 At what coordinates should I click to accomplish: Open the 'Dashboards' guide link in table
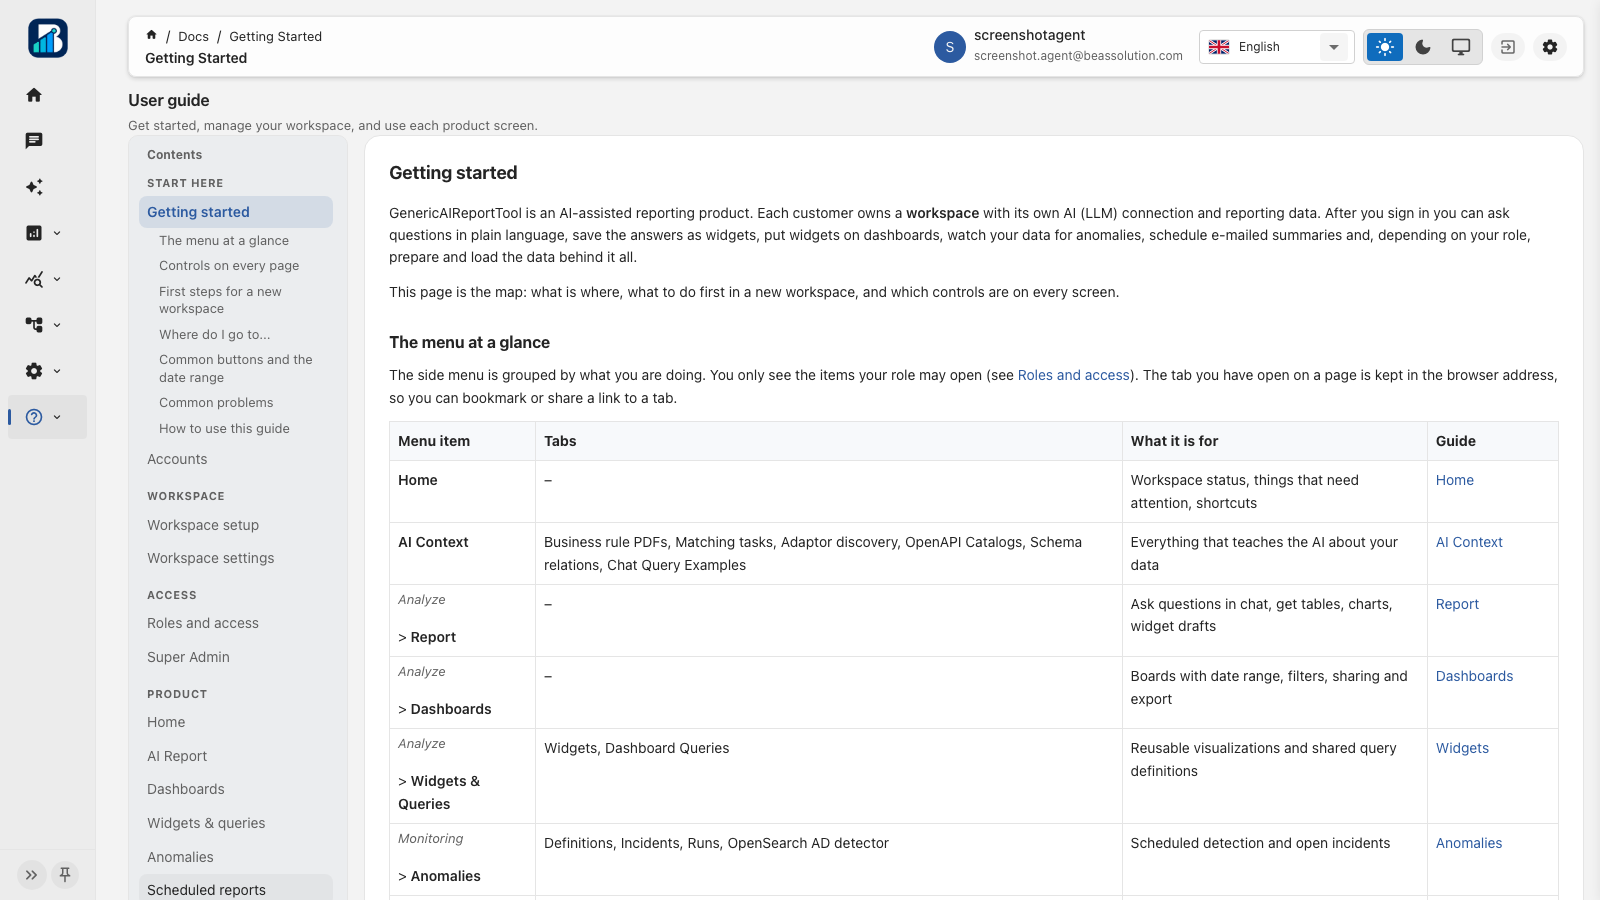[x=1474, y=676]
